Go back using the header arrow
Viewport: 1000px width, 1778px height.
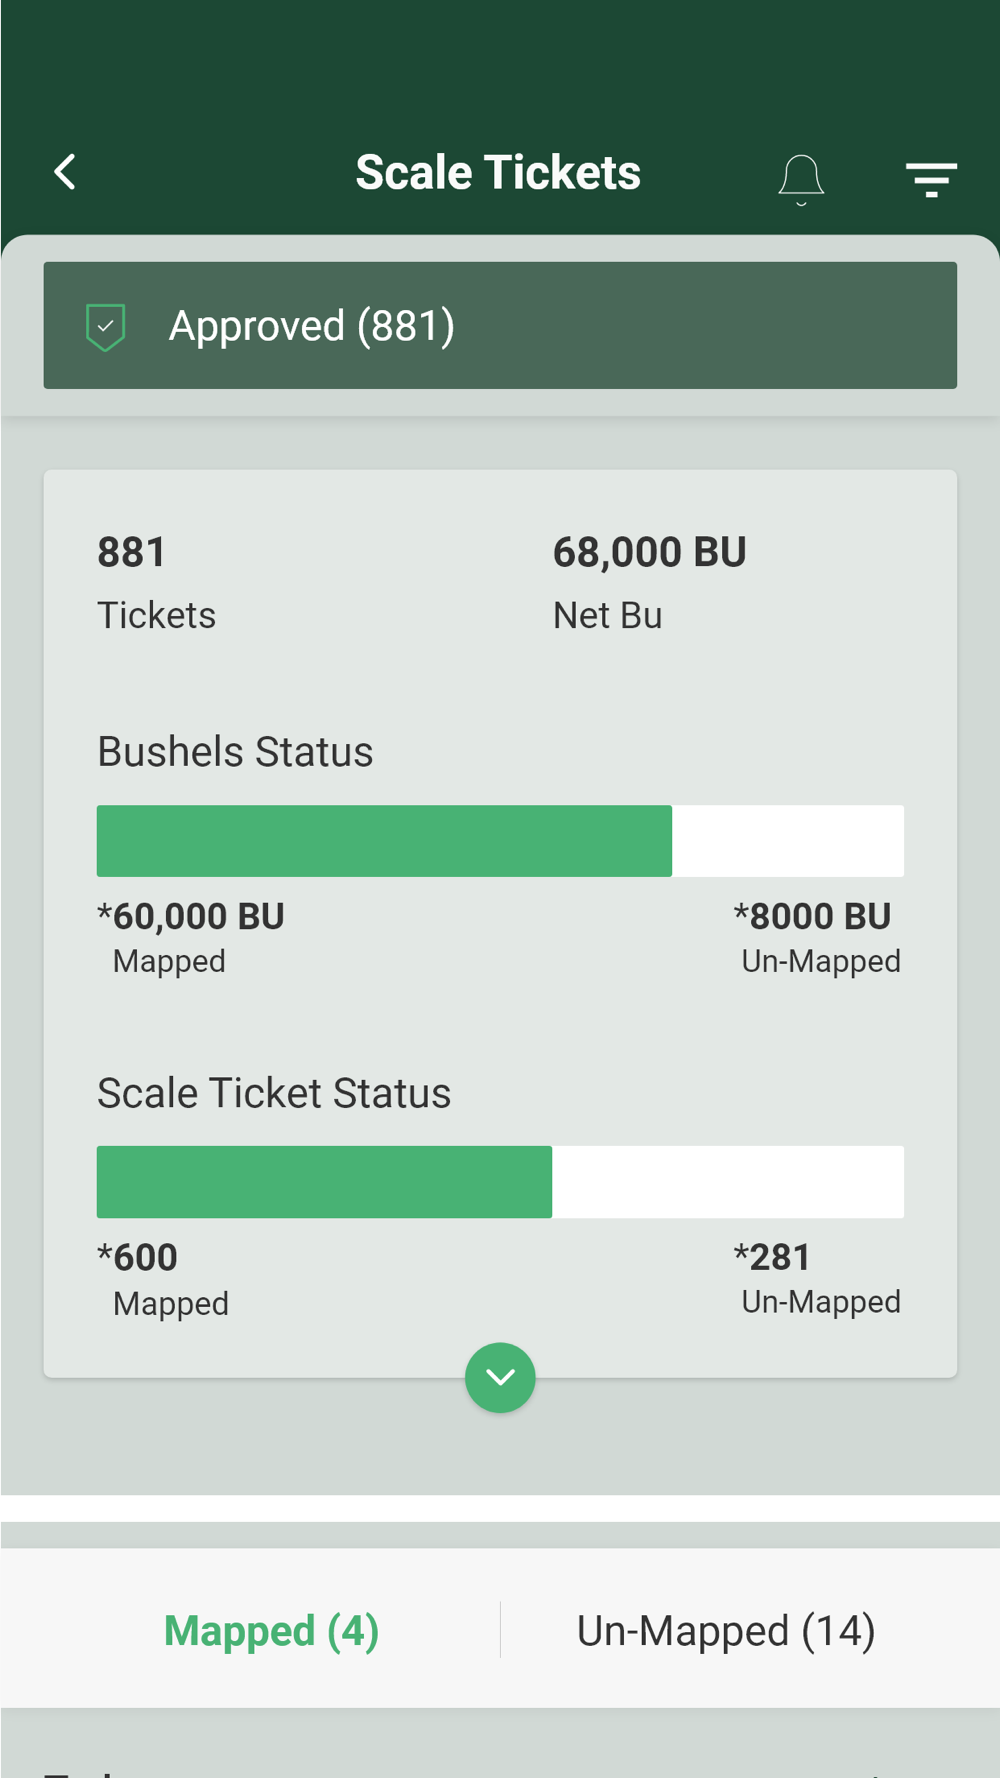click(66, 172)
